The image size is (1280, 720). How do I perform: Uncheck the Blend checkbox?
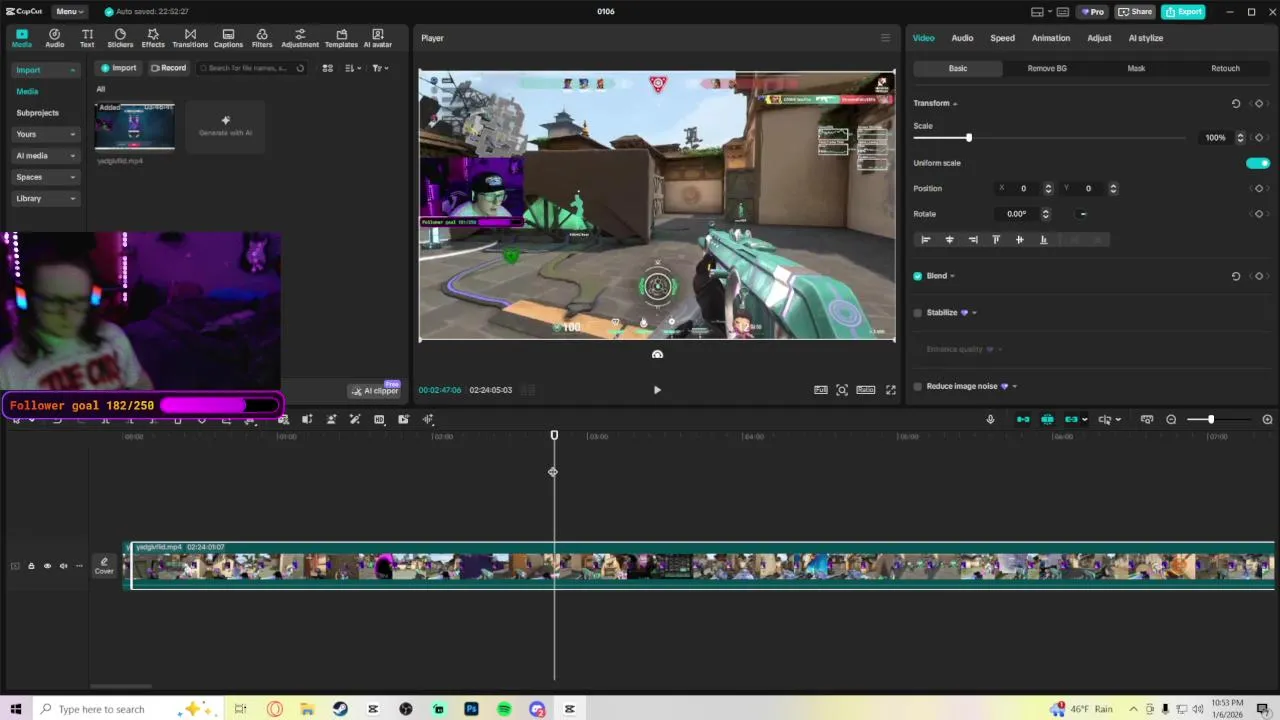[x=918, y=276]
